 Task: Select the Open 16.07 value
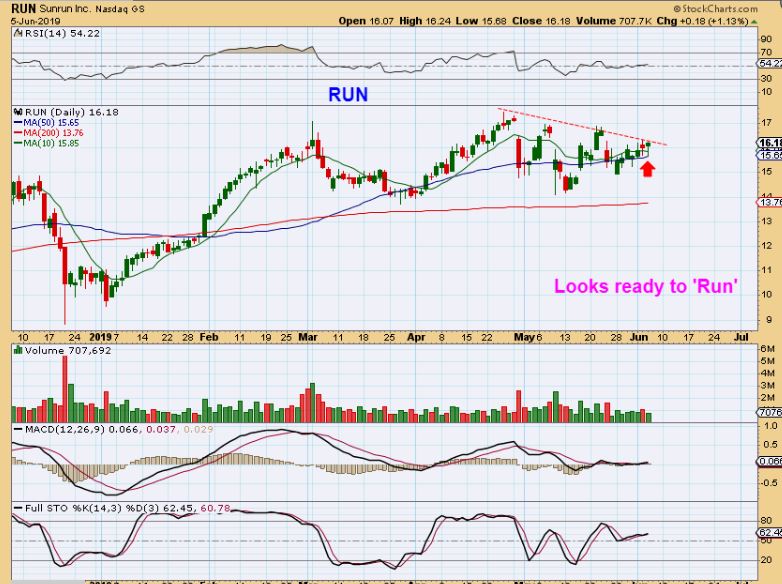366,21
